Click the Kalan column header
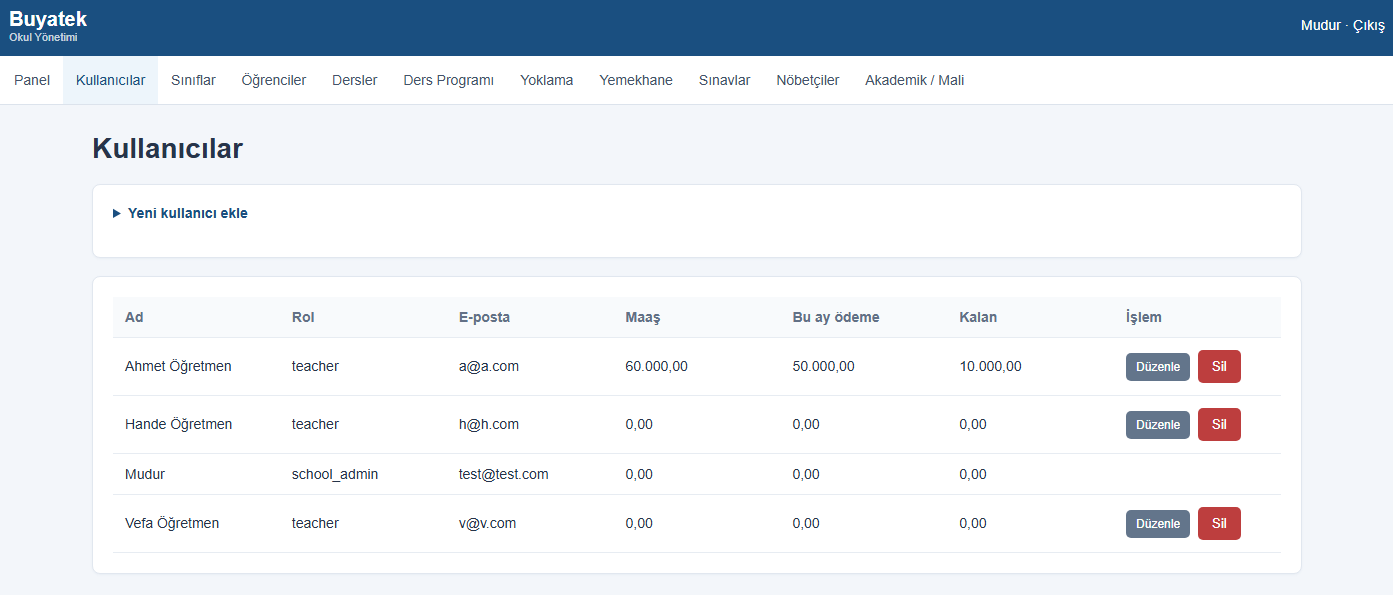 coord(978,317)
